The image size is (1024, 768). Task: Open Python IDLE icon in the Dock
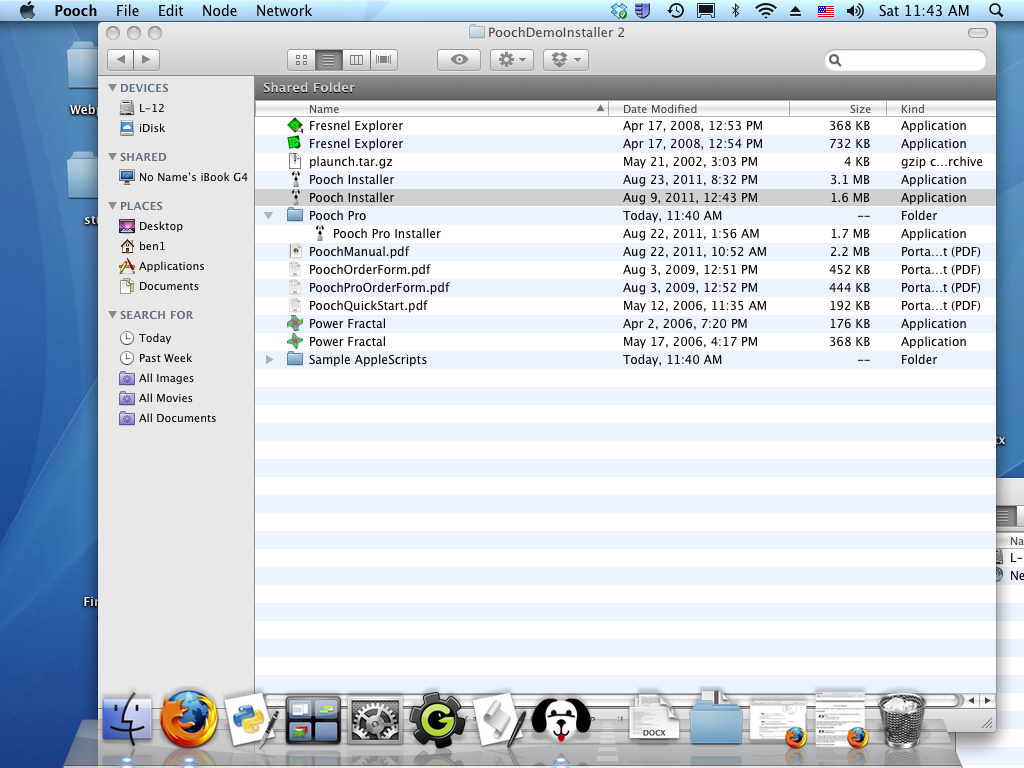click(x=252, y=720)
